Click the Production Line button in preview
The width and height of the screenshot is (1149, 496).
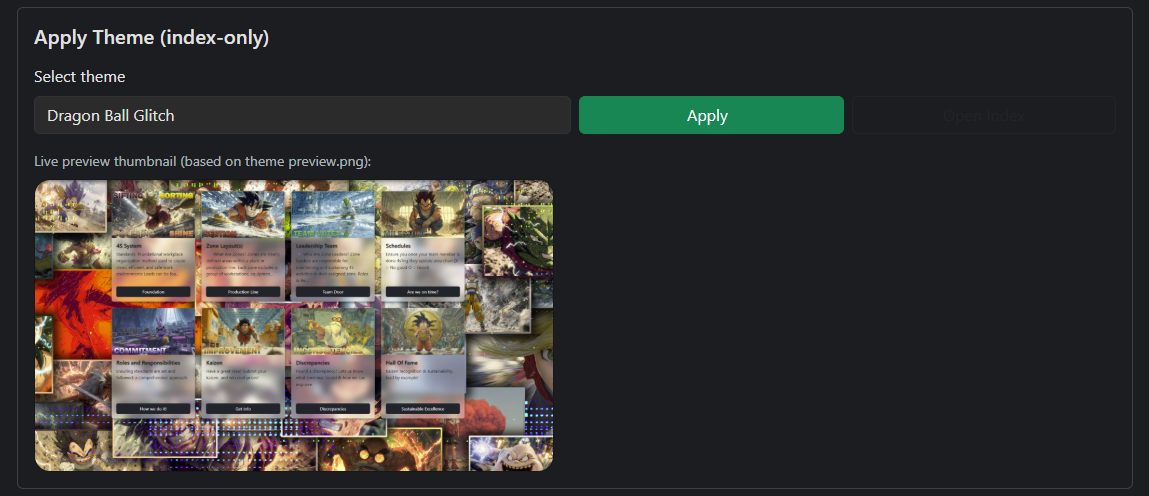[x=243, y=292]
